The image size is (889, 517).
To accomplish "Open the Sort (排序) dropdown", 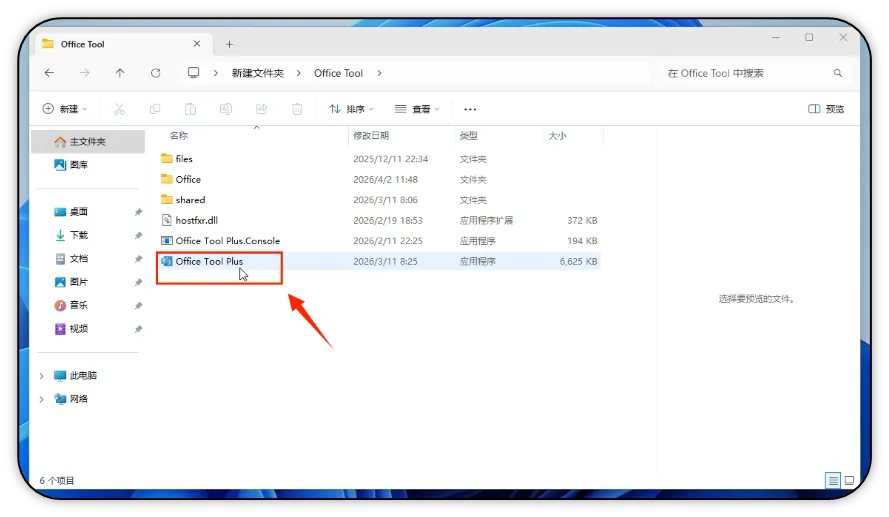I will point(352,109).
